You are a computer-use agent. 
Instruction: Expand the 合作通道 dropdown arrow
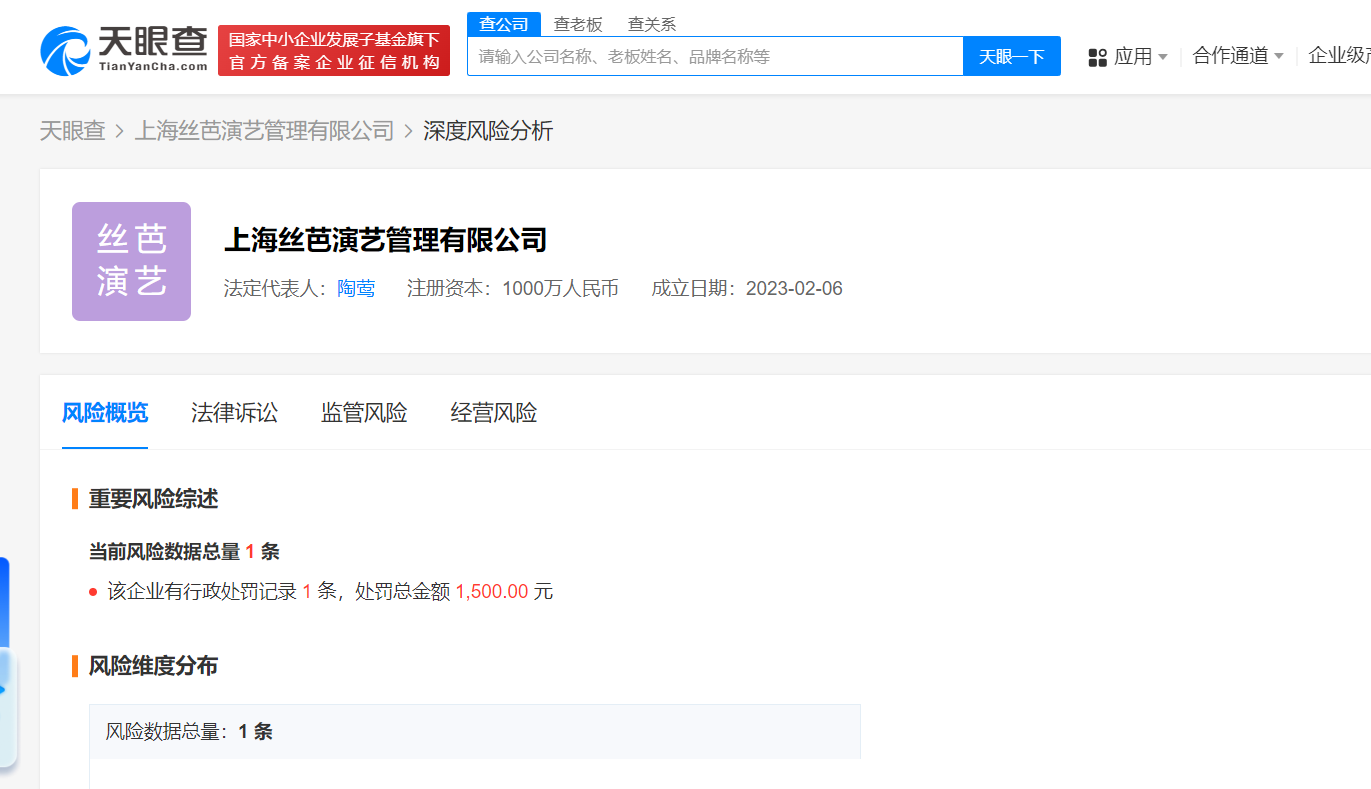[x=1279, y=56]
